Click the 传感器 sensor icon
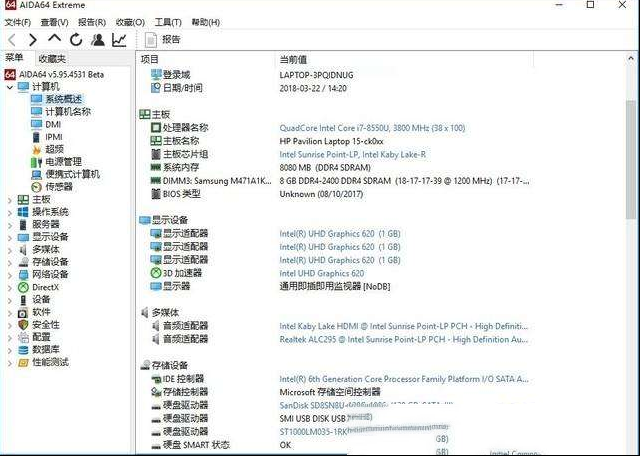This screenshot has height=456, width=640. (36, 187)
